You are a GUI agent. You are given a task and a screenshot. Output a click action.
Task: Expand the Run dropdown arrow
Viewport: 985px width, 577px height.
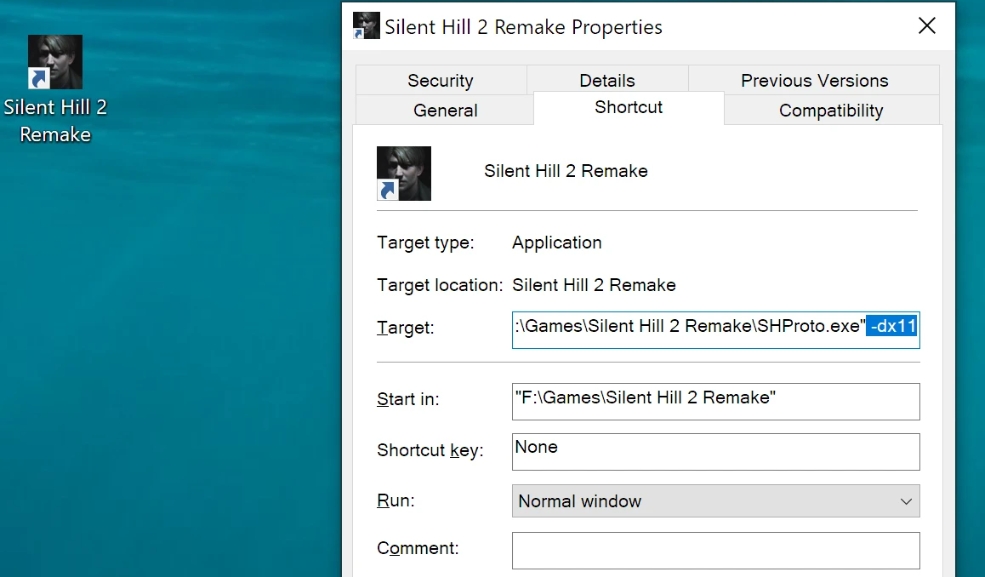(906, 501)
